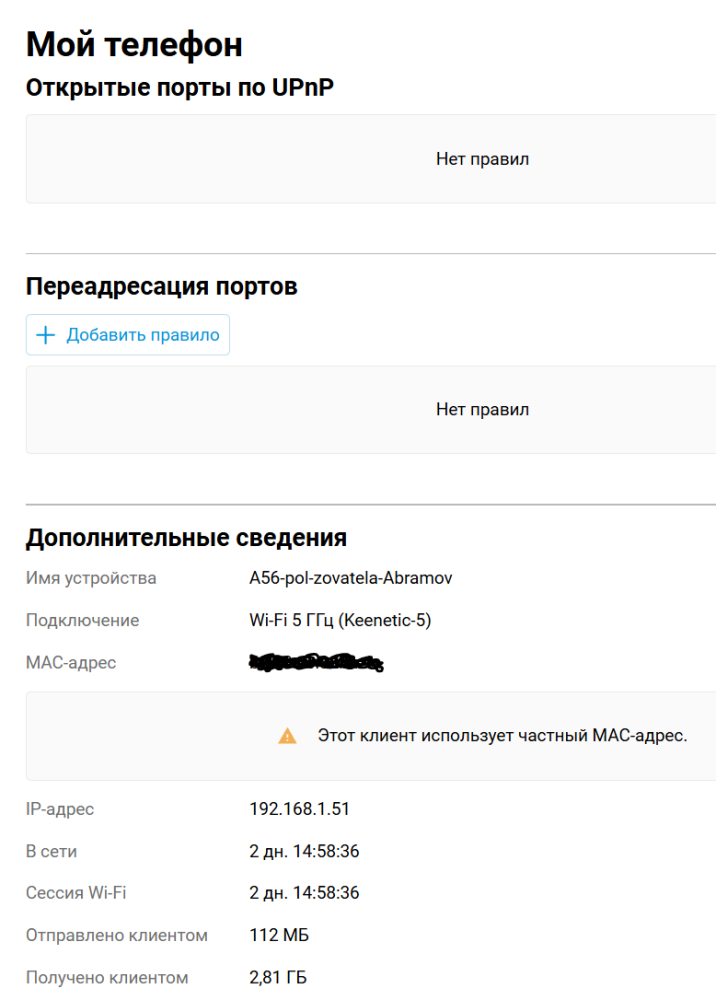Click the Wi-Fi 5 ГГц (Keenetic-5) connection value
The height and width of the screenshot is (1000, 716).
(x=340, y=620)
